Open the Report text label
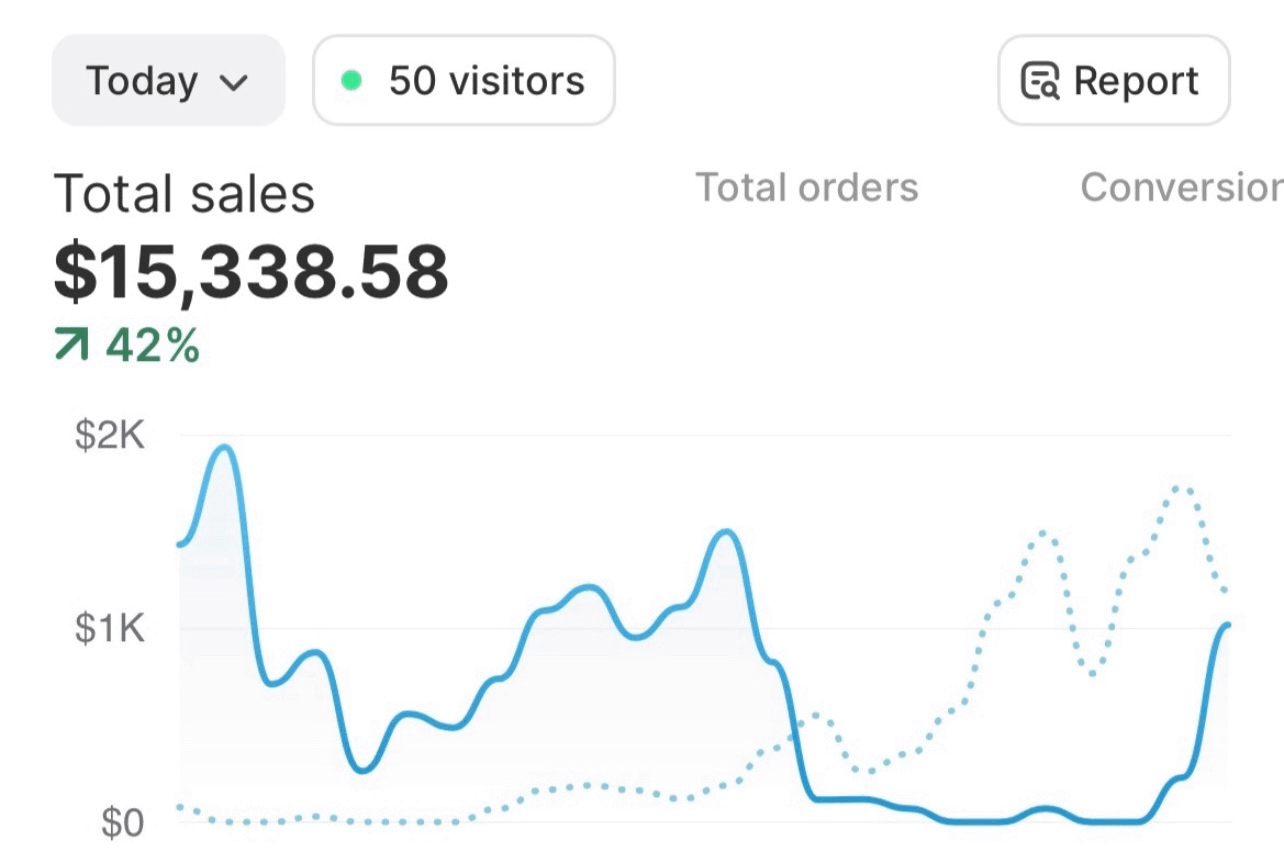Image resolution: width=1284 pixels, height=860 pixels. 1136,81
